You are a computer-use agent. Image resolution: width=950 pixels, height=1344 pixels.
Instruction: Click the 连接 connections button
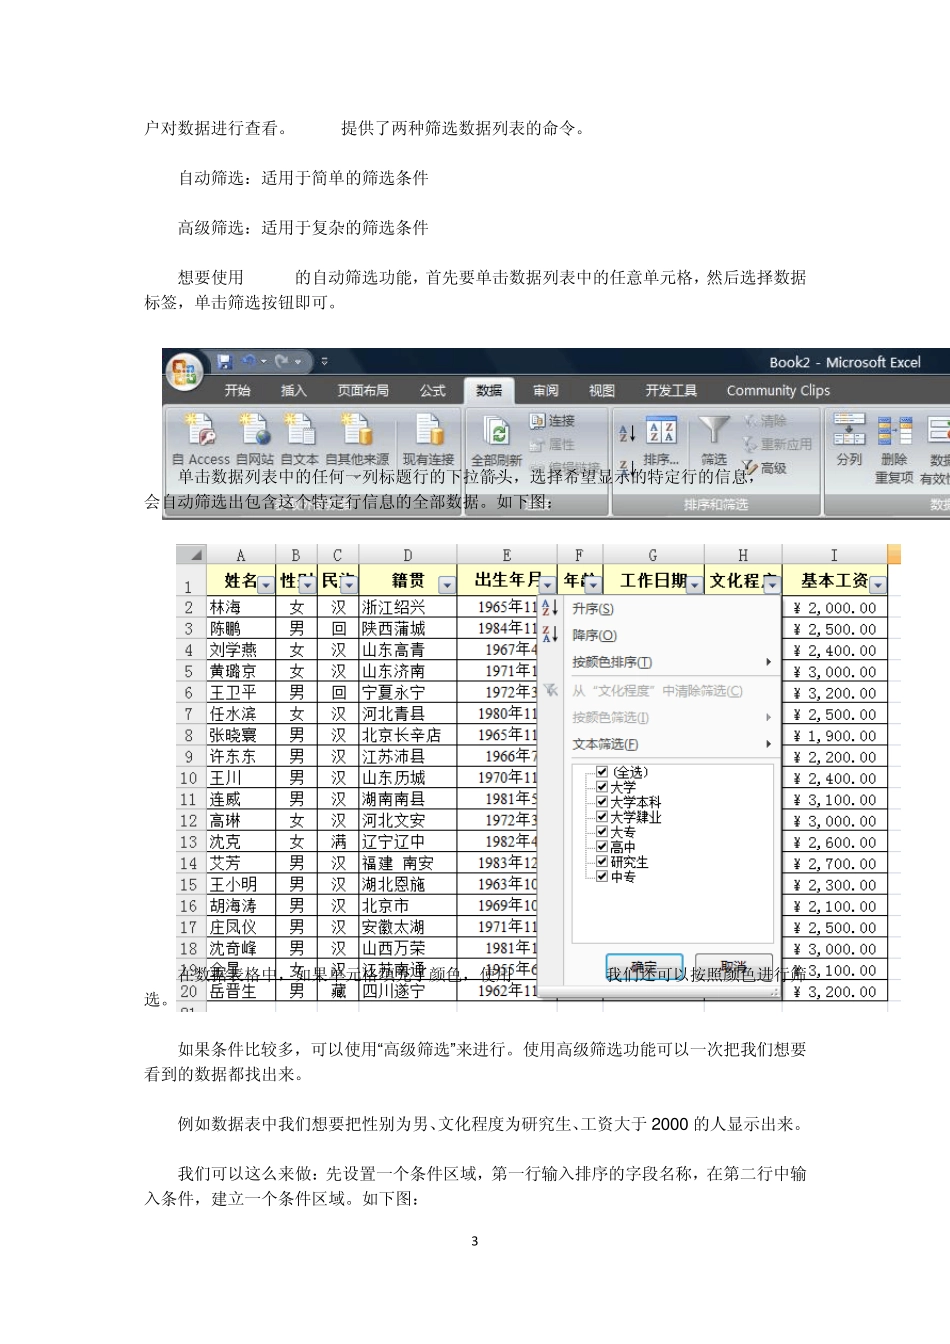coord(553,421)
